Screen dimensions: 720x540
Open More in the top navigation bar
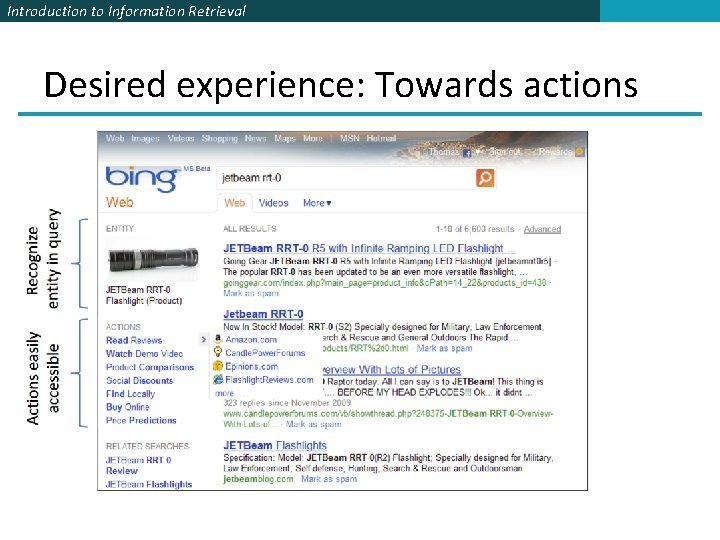point(313,138)
